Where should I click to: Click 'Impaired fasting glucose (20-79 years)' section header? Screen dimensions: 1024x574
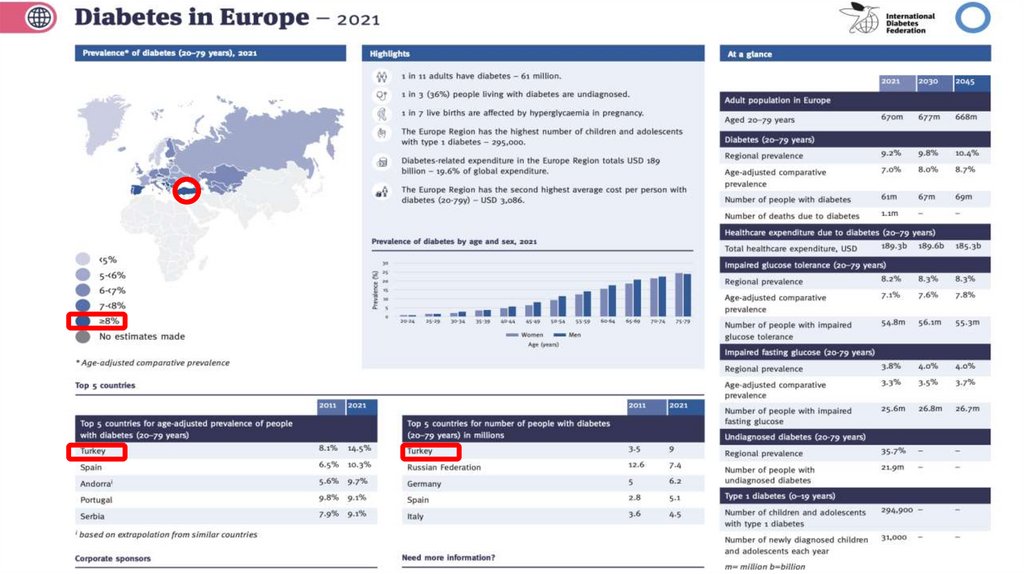855,352
